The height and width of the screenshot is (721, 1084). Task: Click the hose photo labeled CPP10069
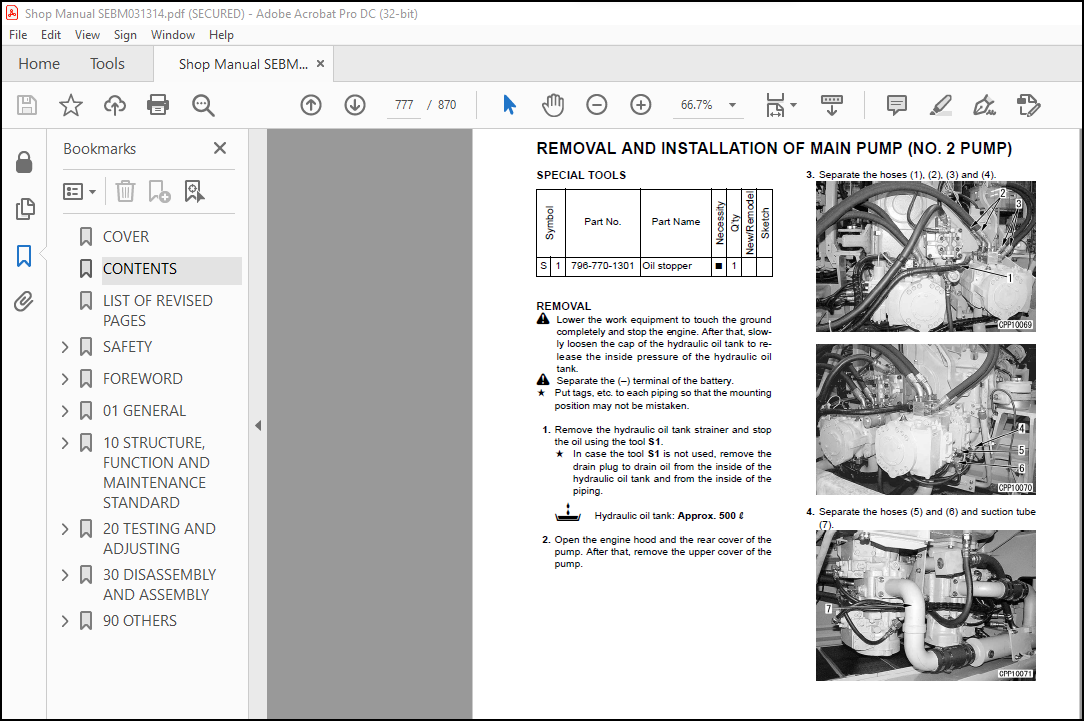click(x=926, y=256)
